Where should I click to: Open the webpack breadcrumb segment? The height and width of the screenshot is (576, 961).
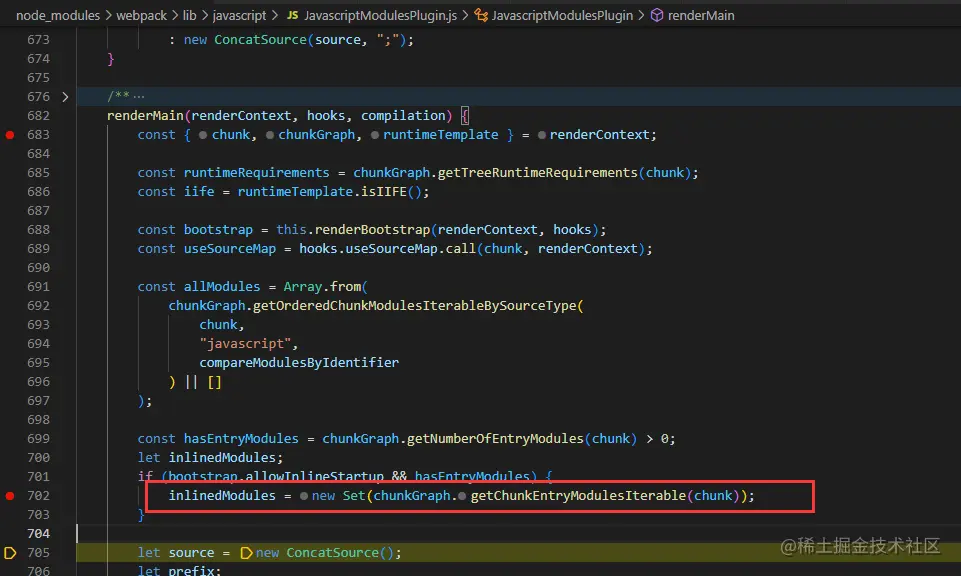click(142, 15)
